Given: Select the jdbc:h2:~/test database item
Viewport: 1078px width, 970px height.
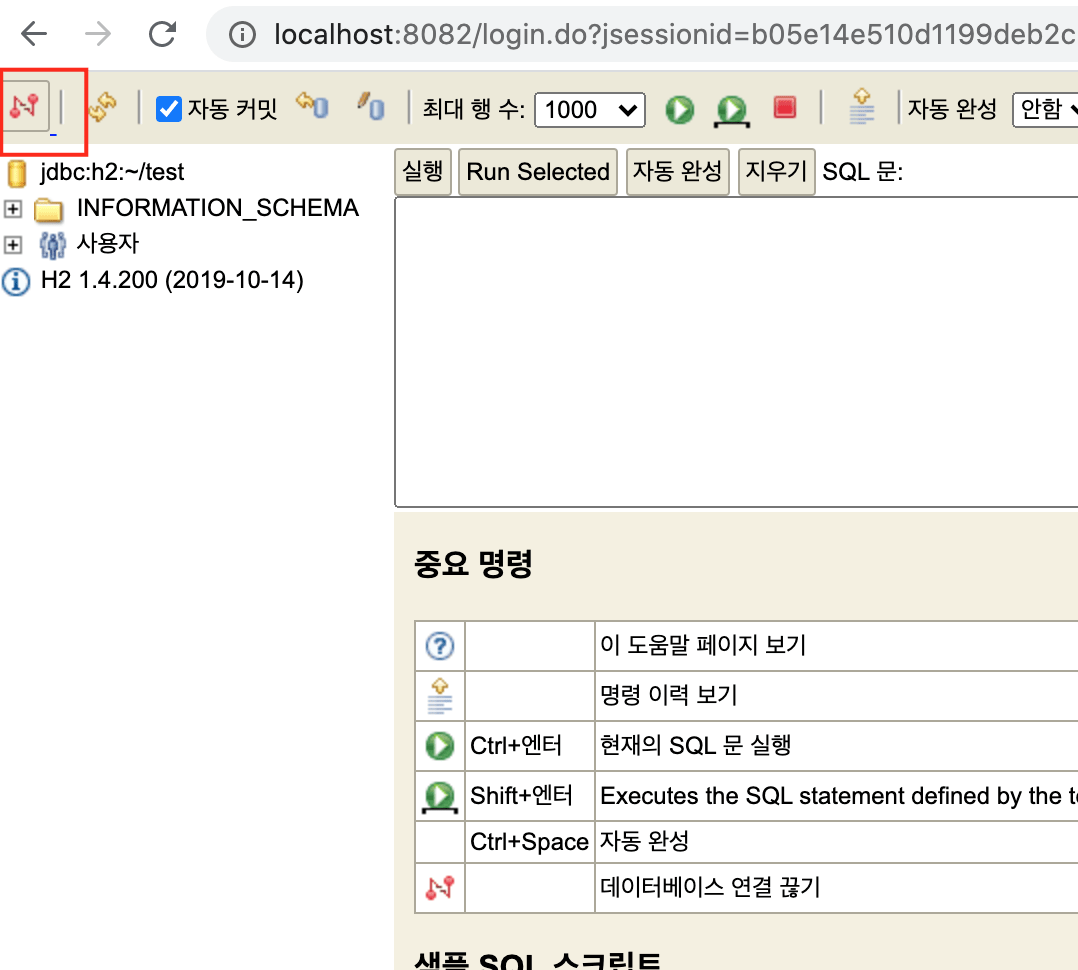Looking at the screenshot, I should (111, 172).
